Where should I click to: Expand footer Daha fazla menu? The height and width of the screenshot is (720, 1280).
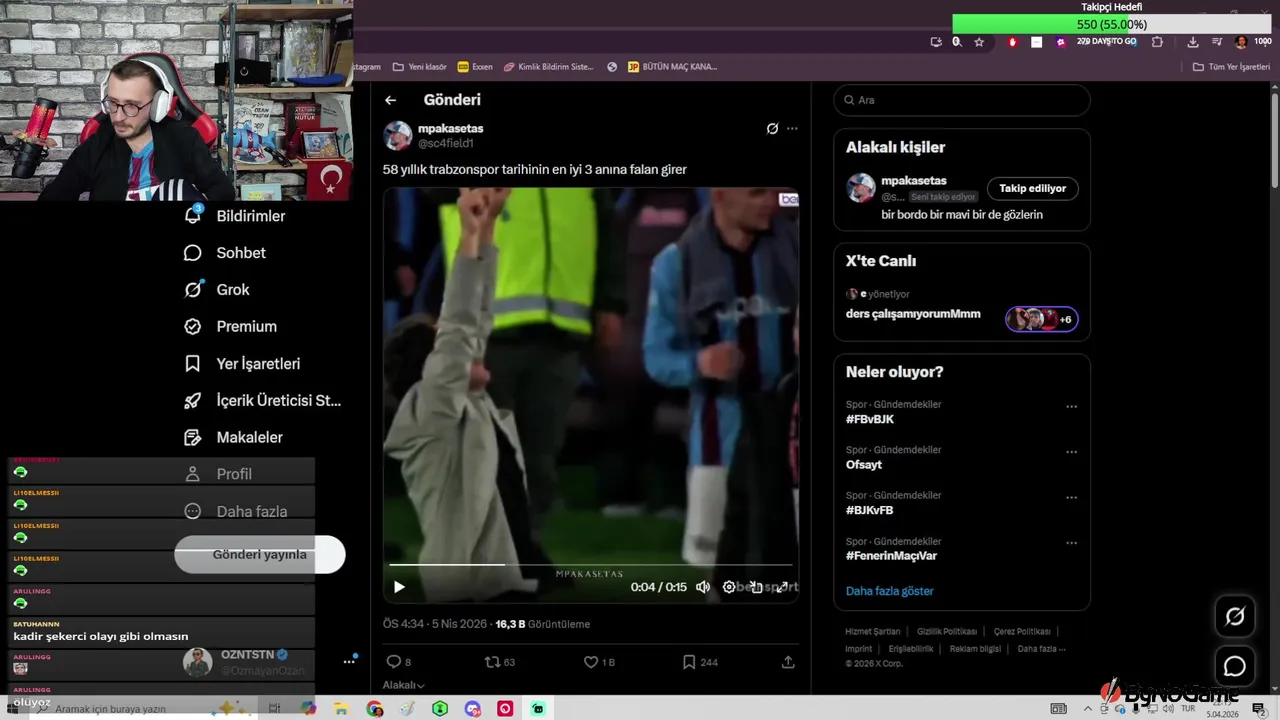tap(1042, 649)
